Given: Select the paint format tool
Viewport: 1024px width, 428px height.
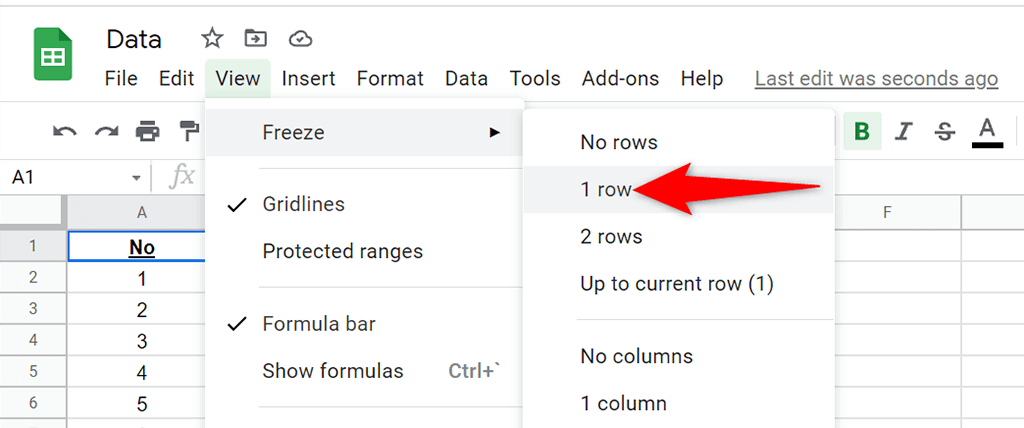Looking at the screenshot, I should tap(190, 132).
